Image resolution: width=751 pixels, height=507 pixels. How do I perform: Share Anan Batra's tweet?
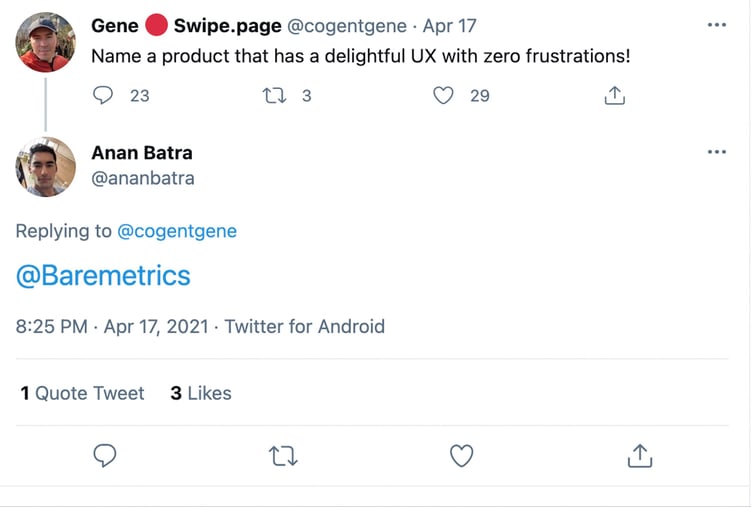639,456
